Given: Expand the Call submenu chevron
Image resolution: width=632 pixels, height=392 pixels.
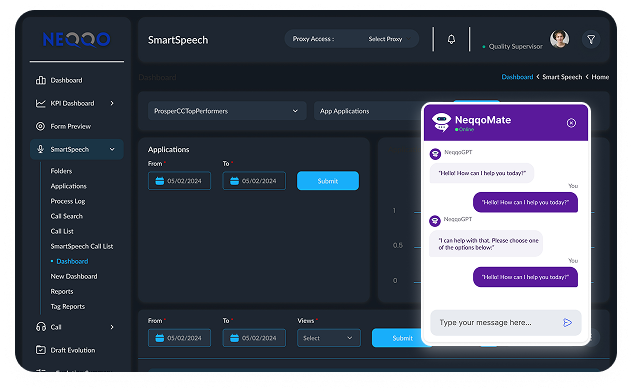Looking at the screenshot, I should 112,327.
